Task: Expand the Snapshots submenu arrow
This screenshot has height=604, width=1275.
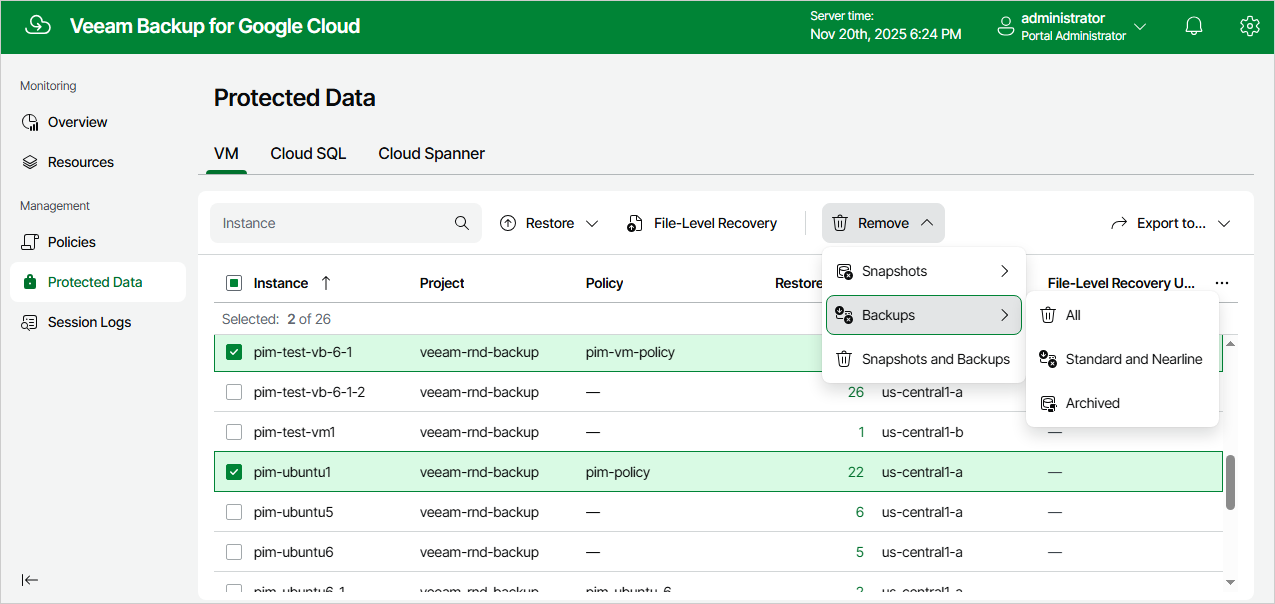Action: (x=1004, y=271)
